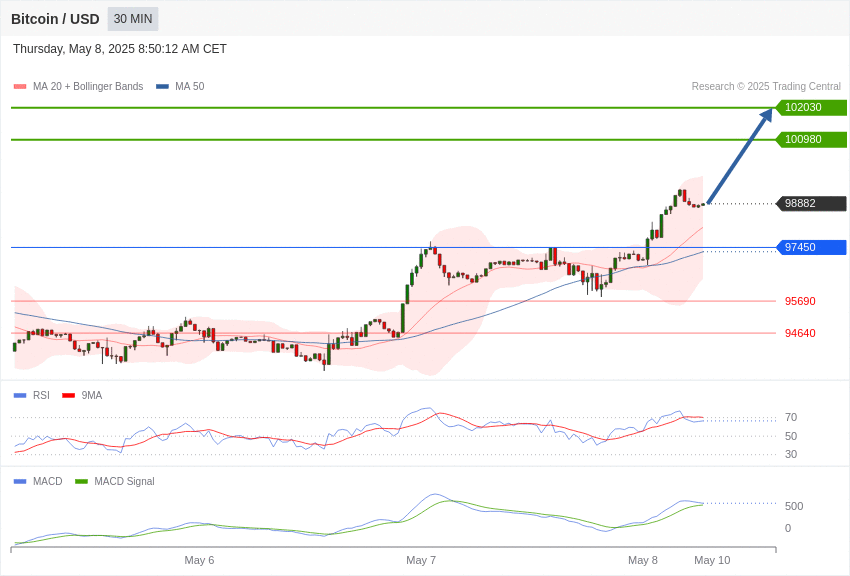Click the May 7 date axis label
This screenshot has width=850, height=576.
(421, 560)
